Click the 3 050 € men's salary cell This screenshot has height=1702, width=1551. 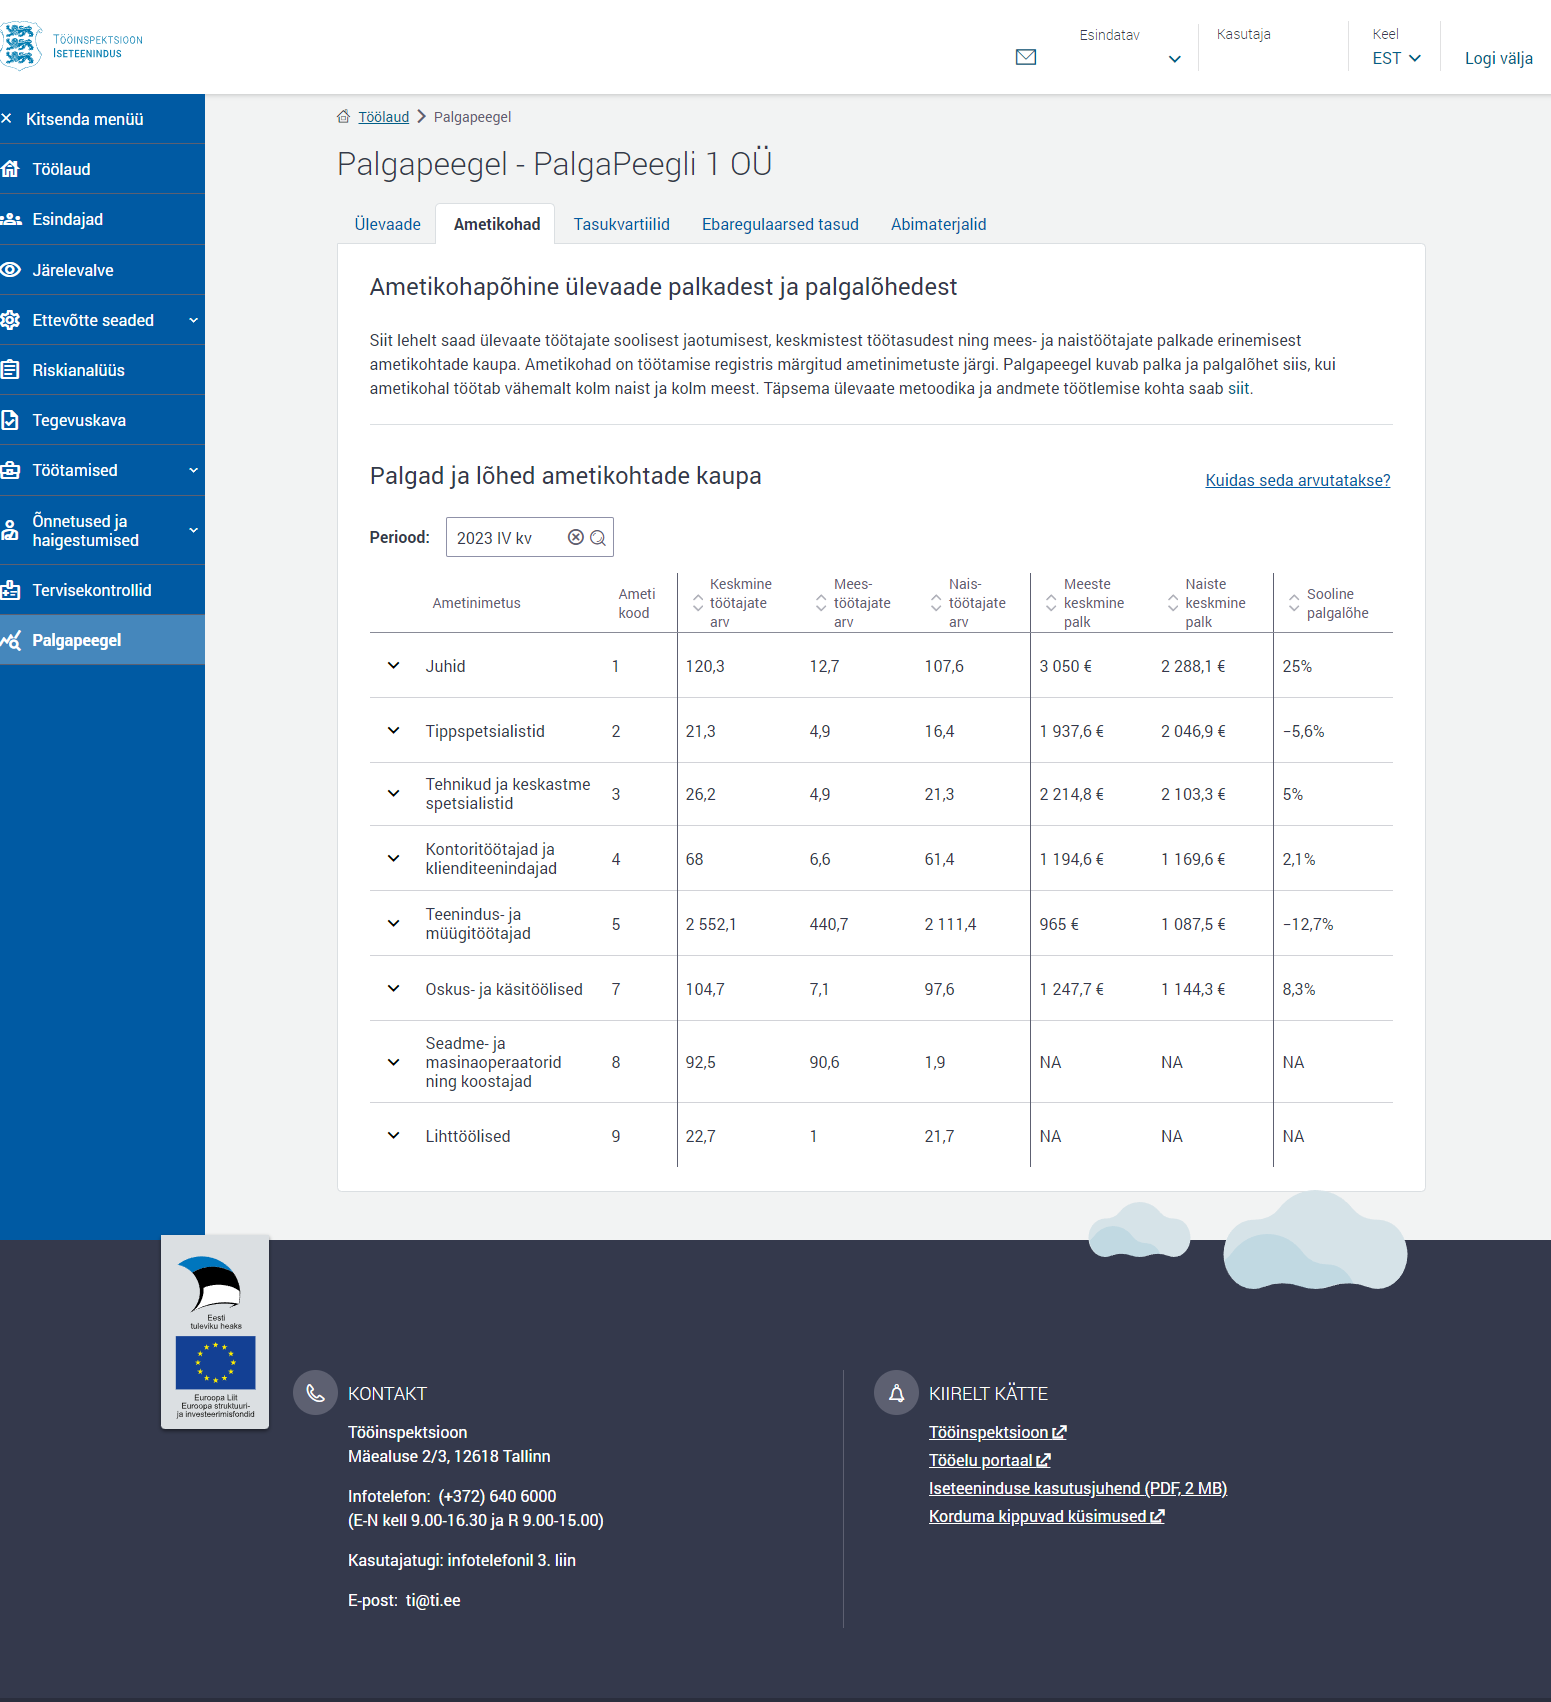pyautogui.click(x=1066, y=666)
